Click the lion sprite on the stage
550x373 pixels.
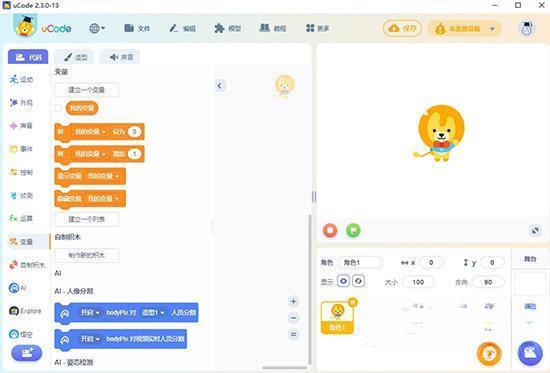click(439, 133)
